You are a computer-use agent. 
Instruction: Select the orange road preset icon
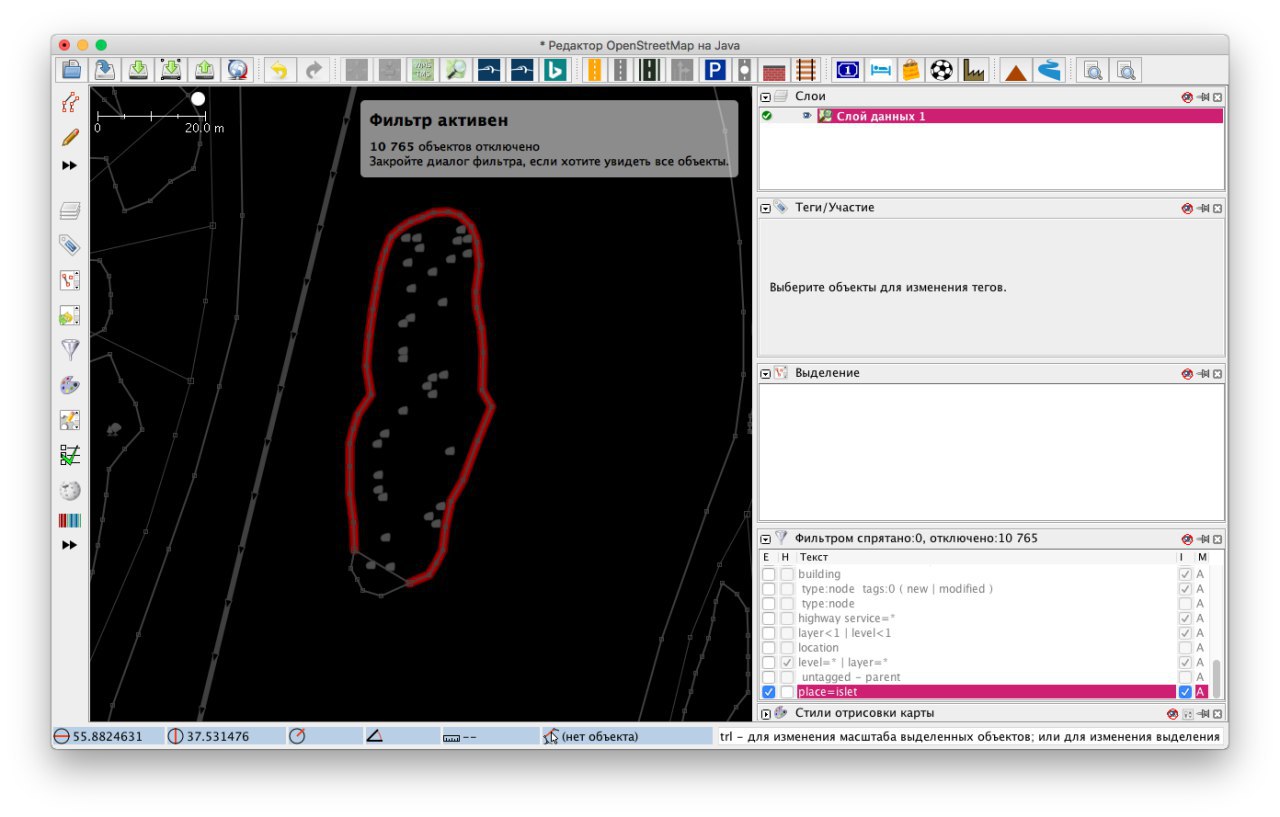pos(594,69)
